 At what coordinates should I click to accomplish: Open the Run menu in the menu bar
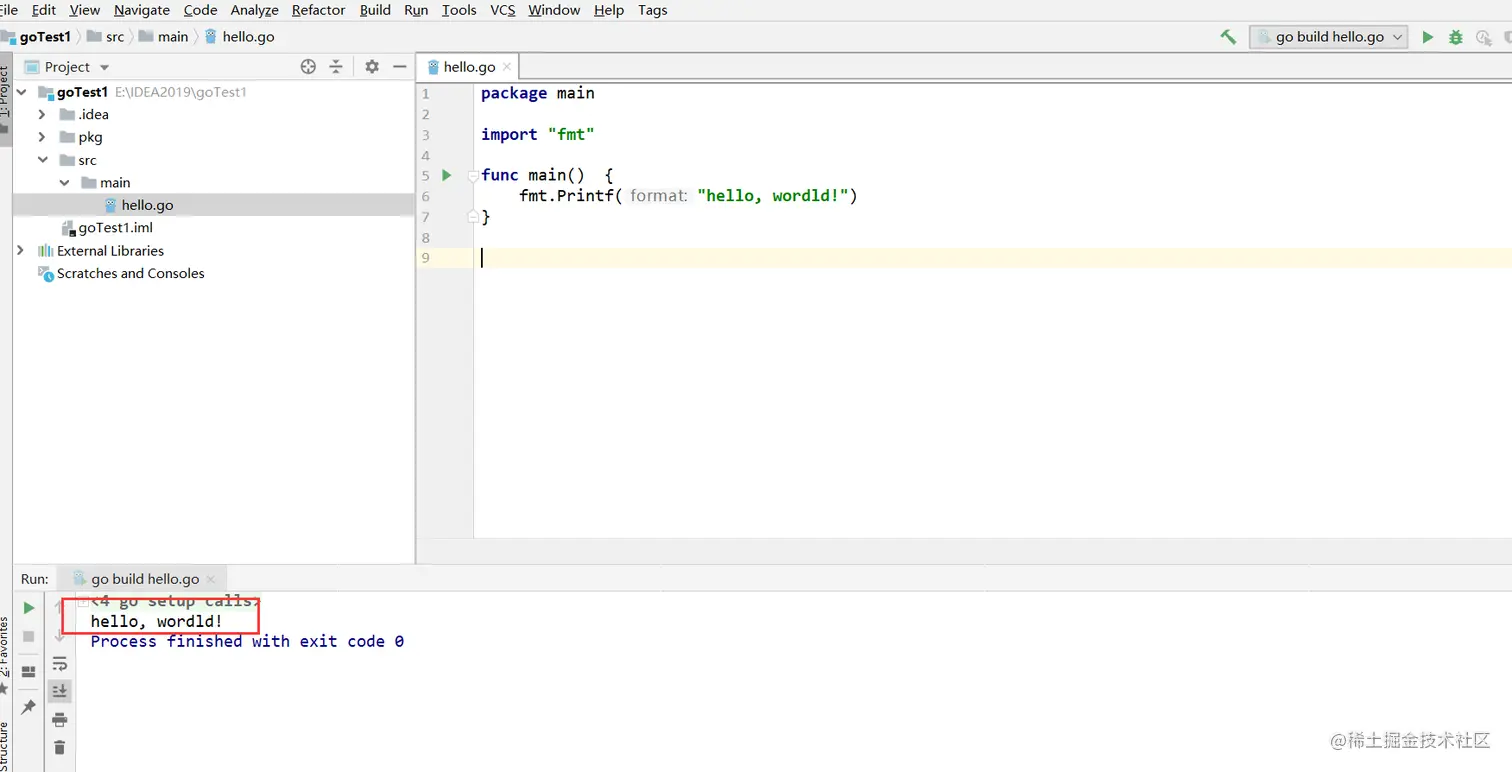416,10
